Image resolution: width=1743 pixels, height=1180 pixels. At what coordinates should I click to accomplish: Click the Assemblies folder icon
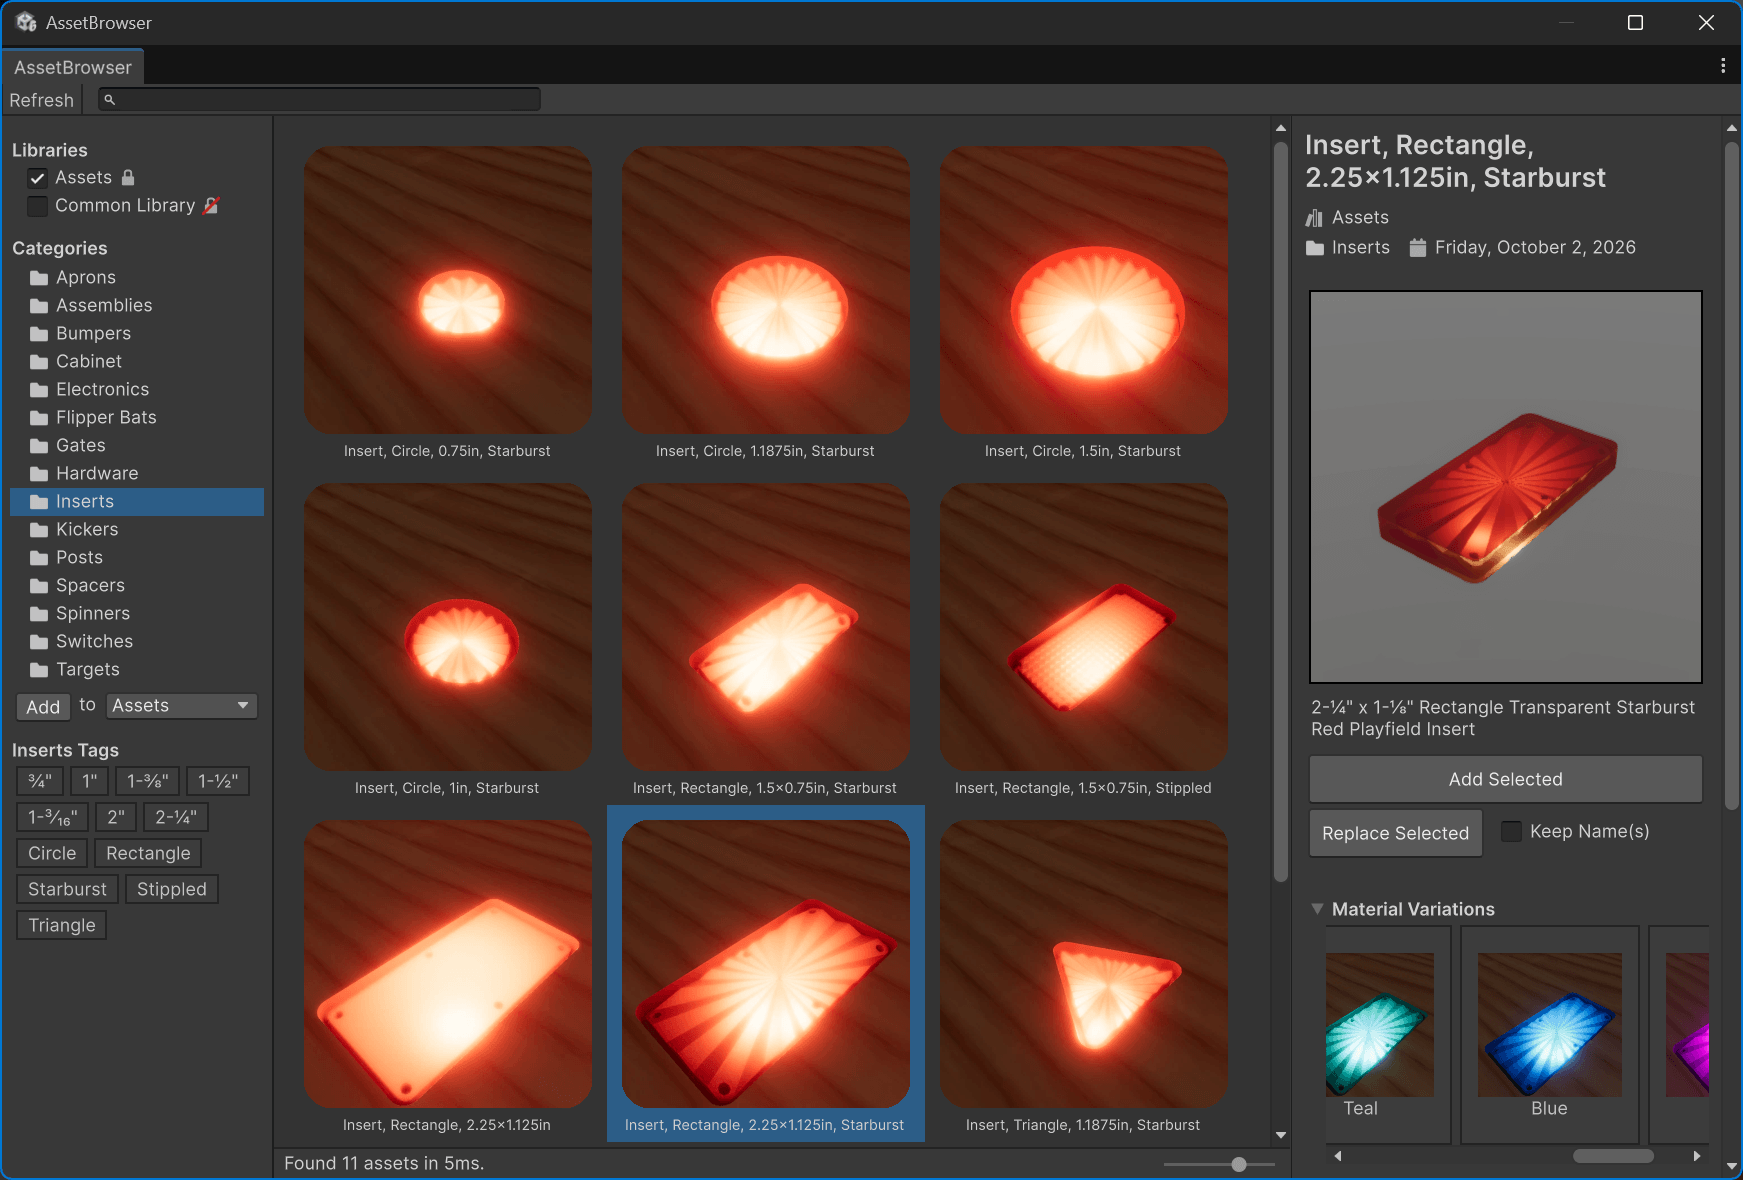(x=39, y=305)
